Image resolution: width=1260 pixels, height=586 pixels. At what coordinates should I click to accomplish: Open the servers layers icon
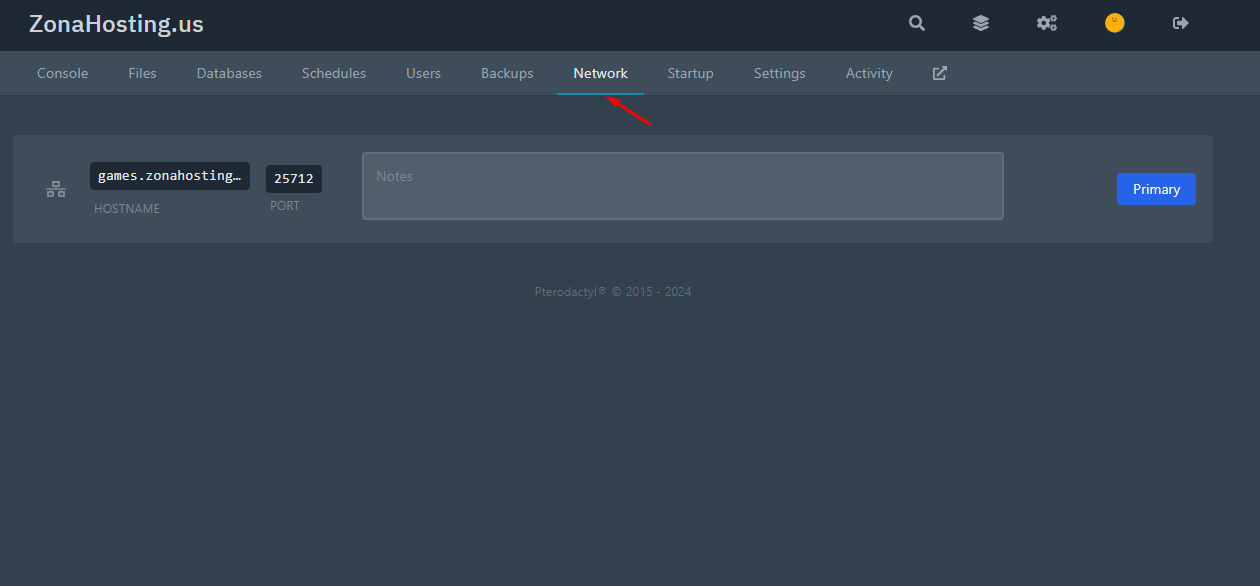[x=980, y=23]
